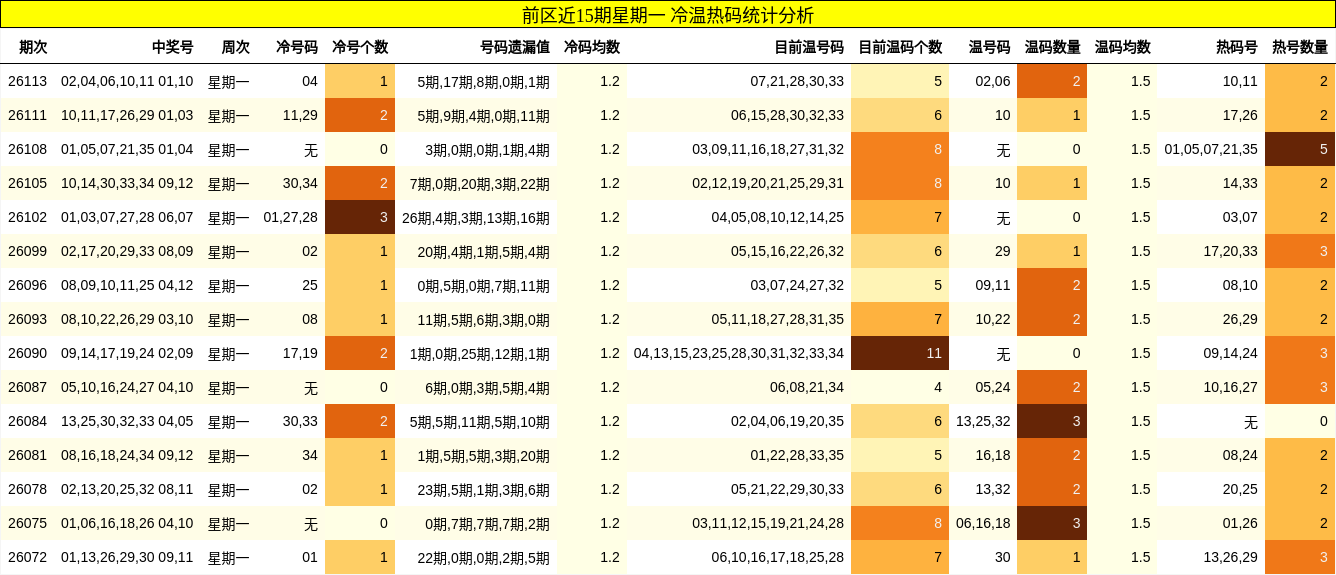Viewport: 1336px width, 575px height.
Task: Select the 目前温号码 column header
Action: pos(809,47)
